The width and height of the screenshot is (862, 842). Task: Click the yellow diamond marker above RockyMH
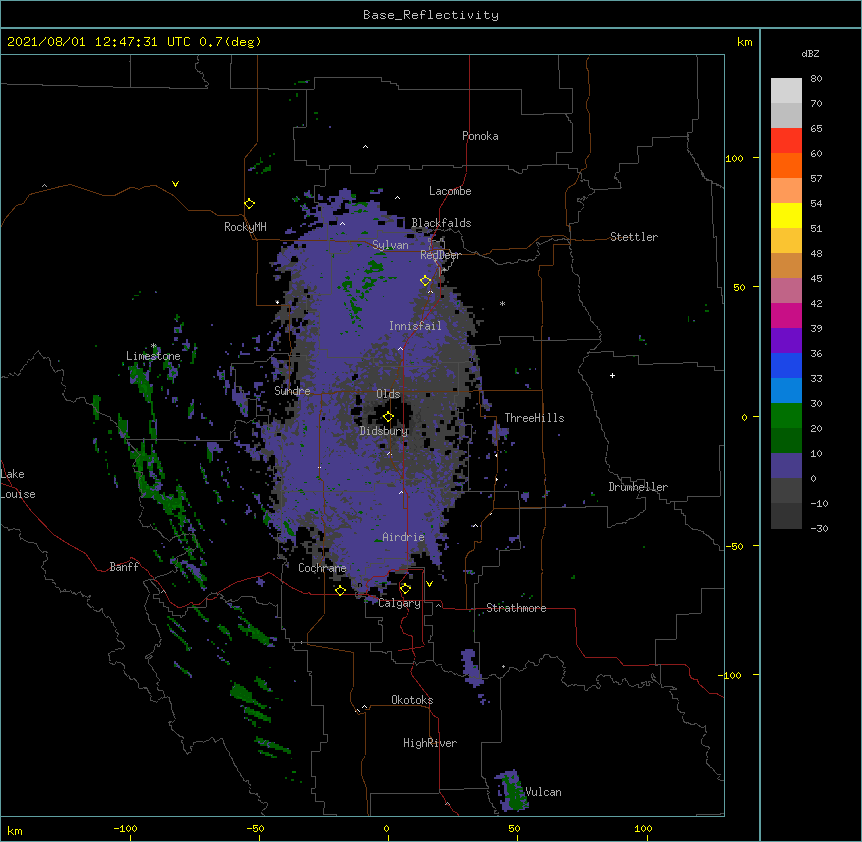249,204
